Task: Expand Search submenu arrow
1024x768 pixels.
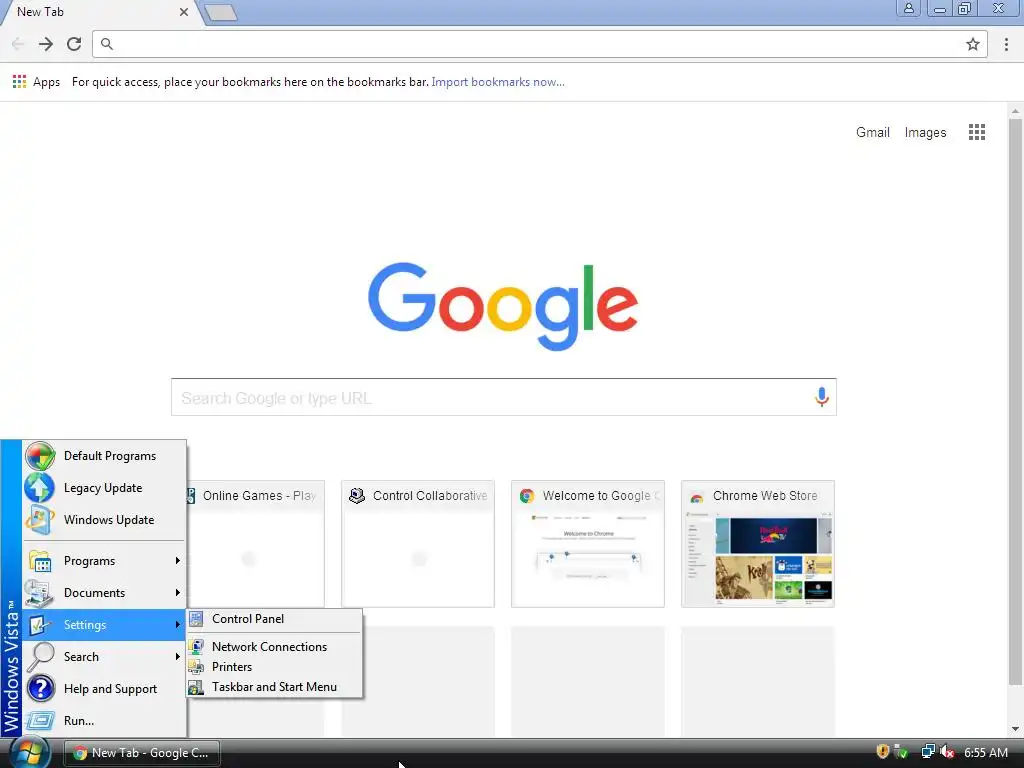Action: (178, 657)
